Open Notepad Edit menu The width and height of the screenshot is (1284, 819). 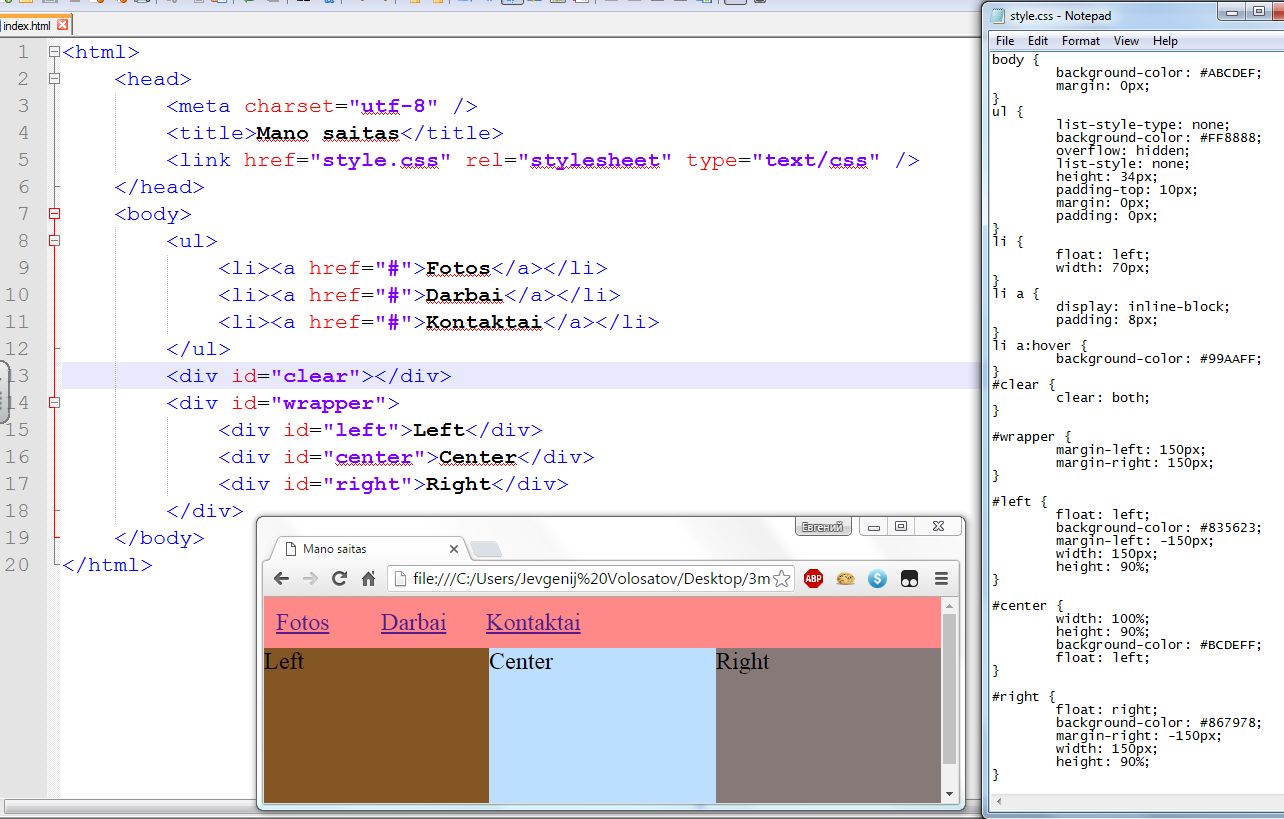tap(1038, 41)
